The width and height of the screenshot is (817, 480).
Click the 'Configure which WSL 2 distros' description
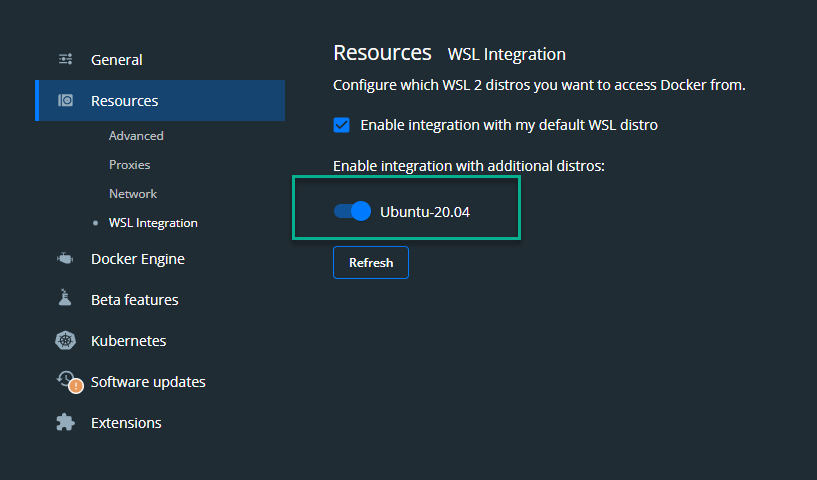tap(539, 85)
